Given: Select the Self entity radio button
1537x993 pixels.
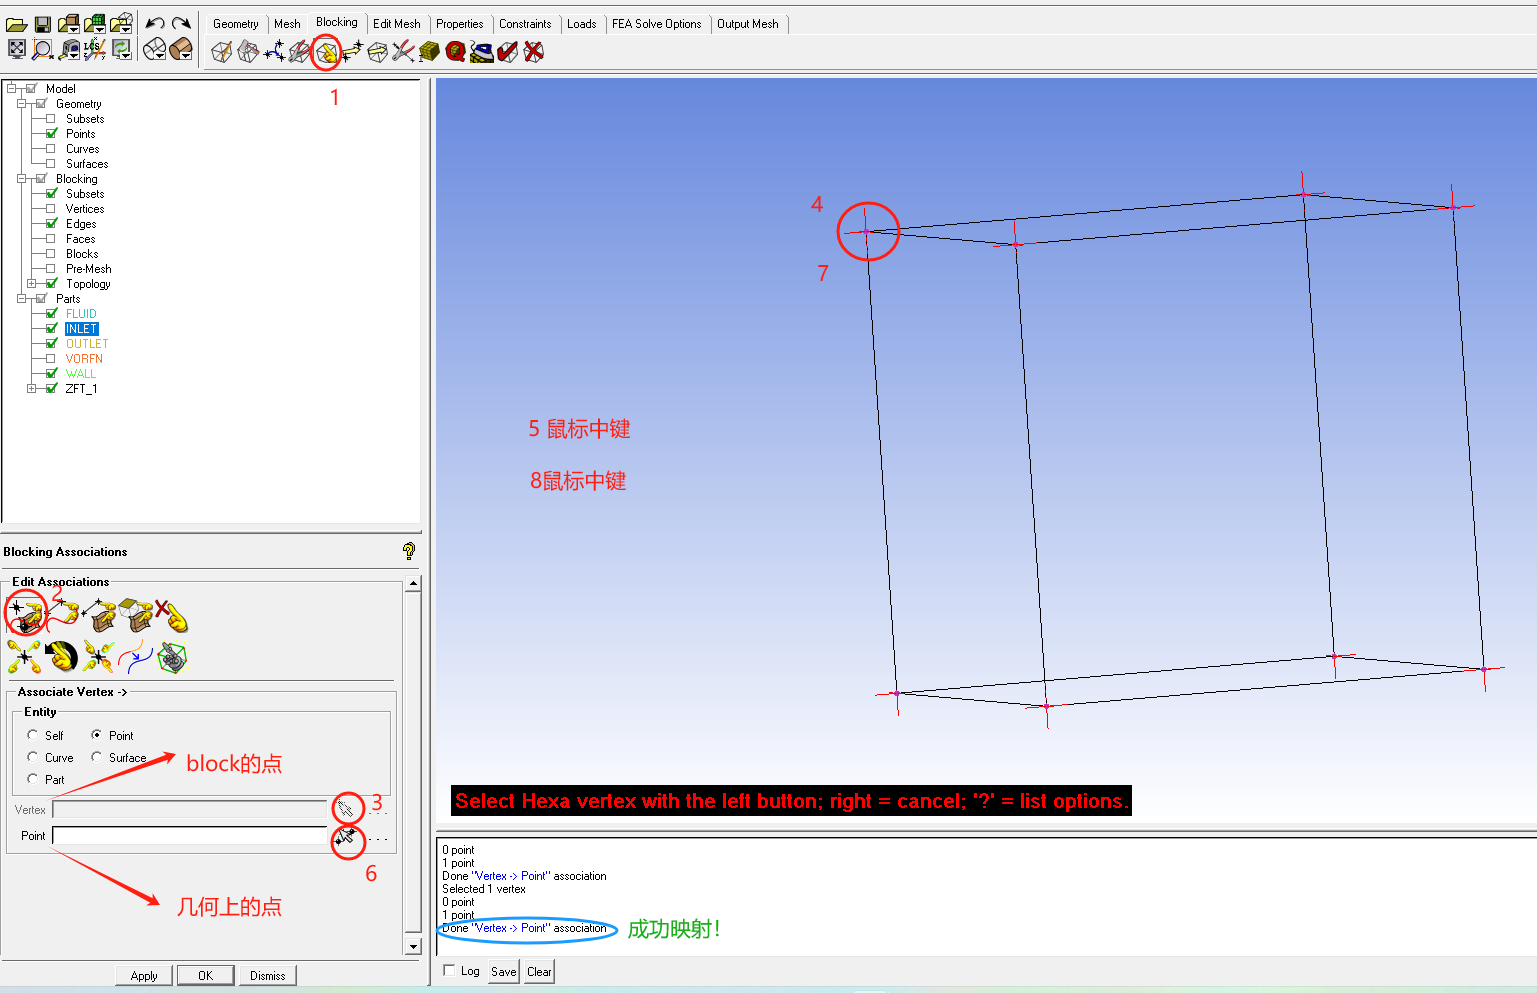Looking at the screenshot, I should [x=32, y=735].
